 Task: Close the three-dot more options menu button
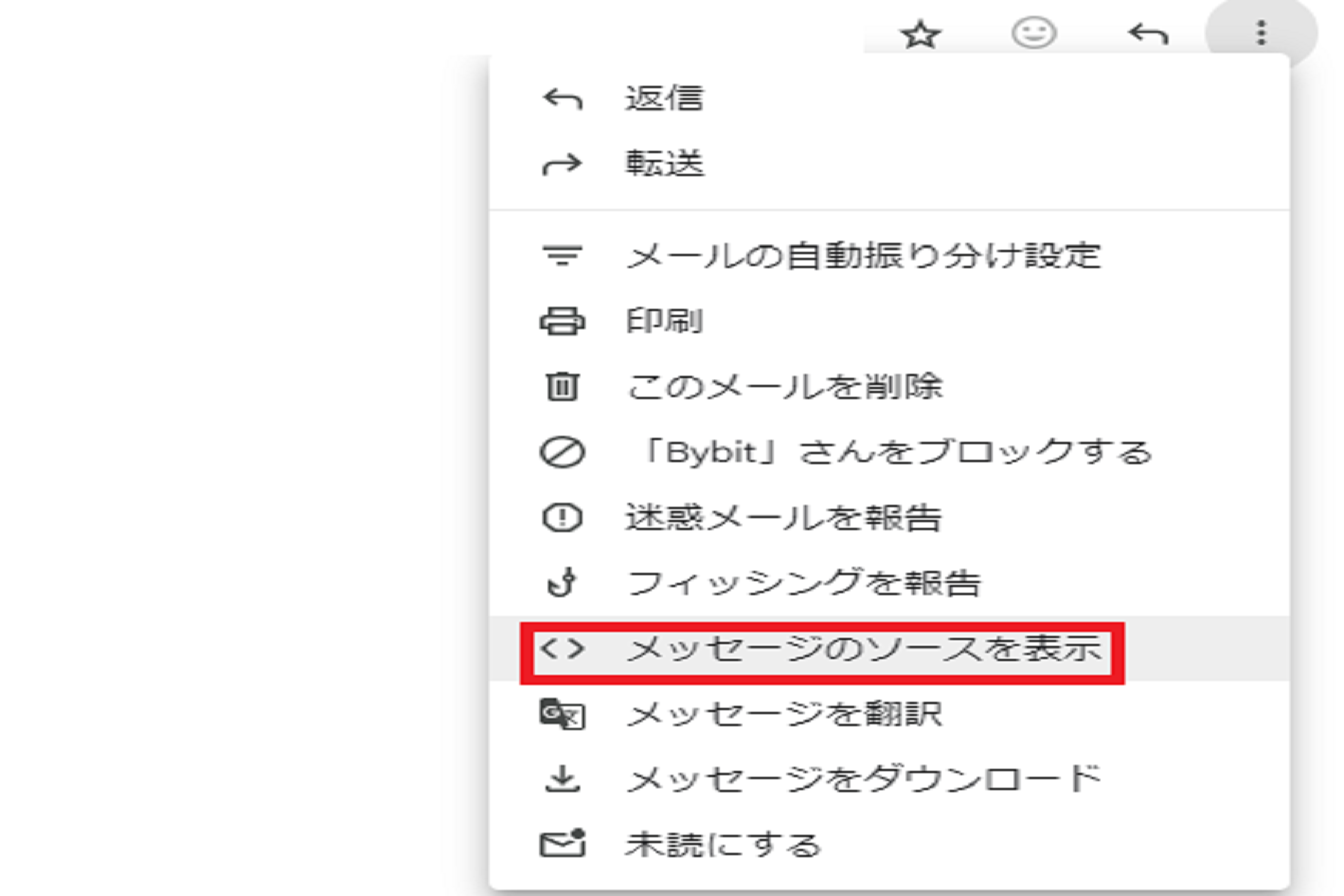coord(1262,34)
